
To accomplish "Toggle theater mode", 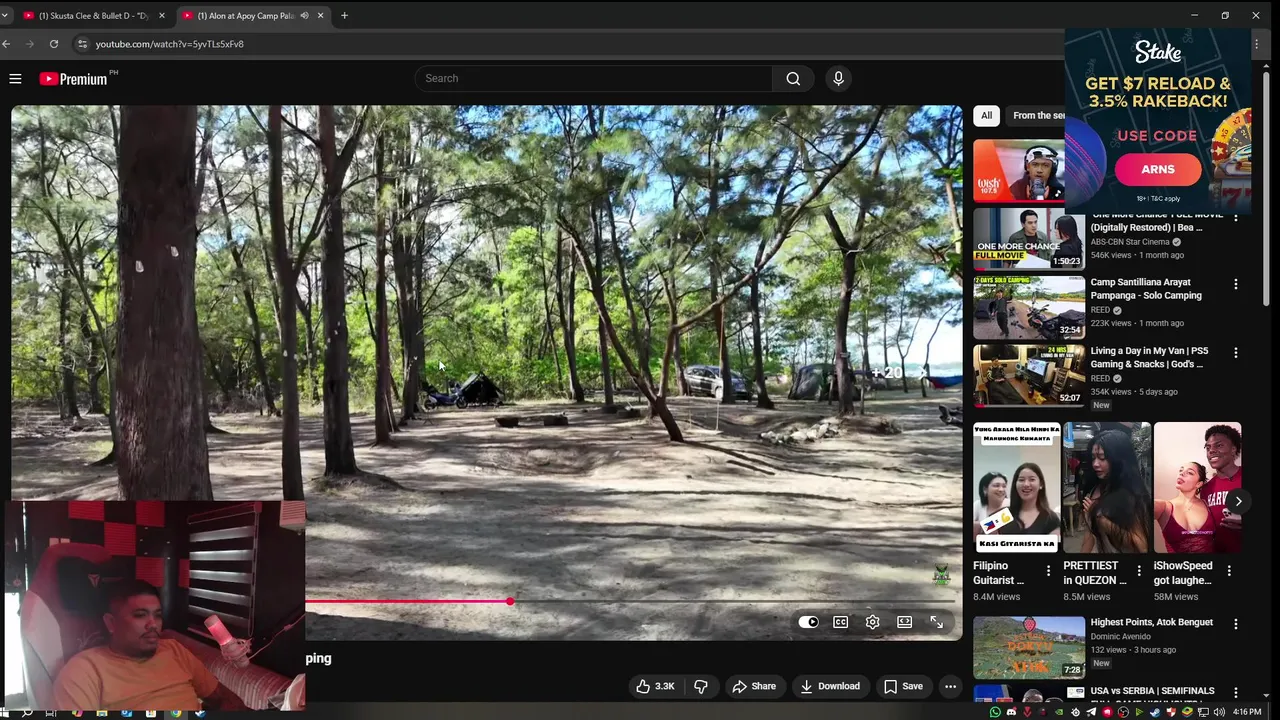I will 904,622.
